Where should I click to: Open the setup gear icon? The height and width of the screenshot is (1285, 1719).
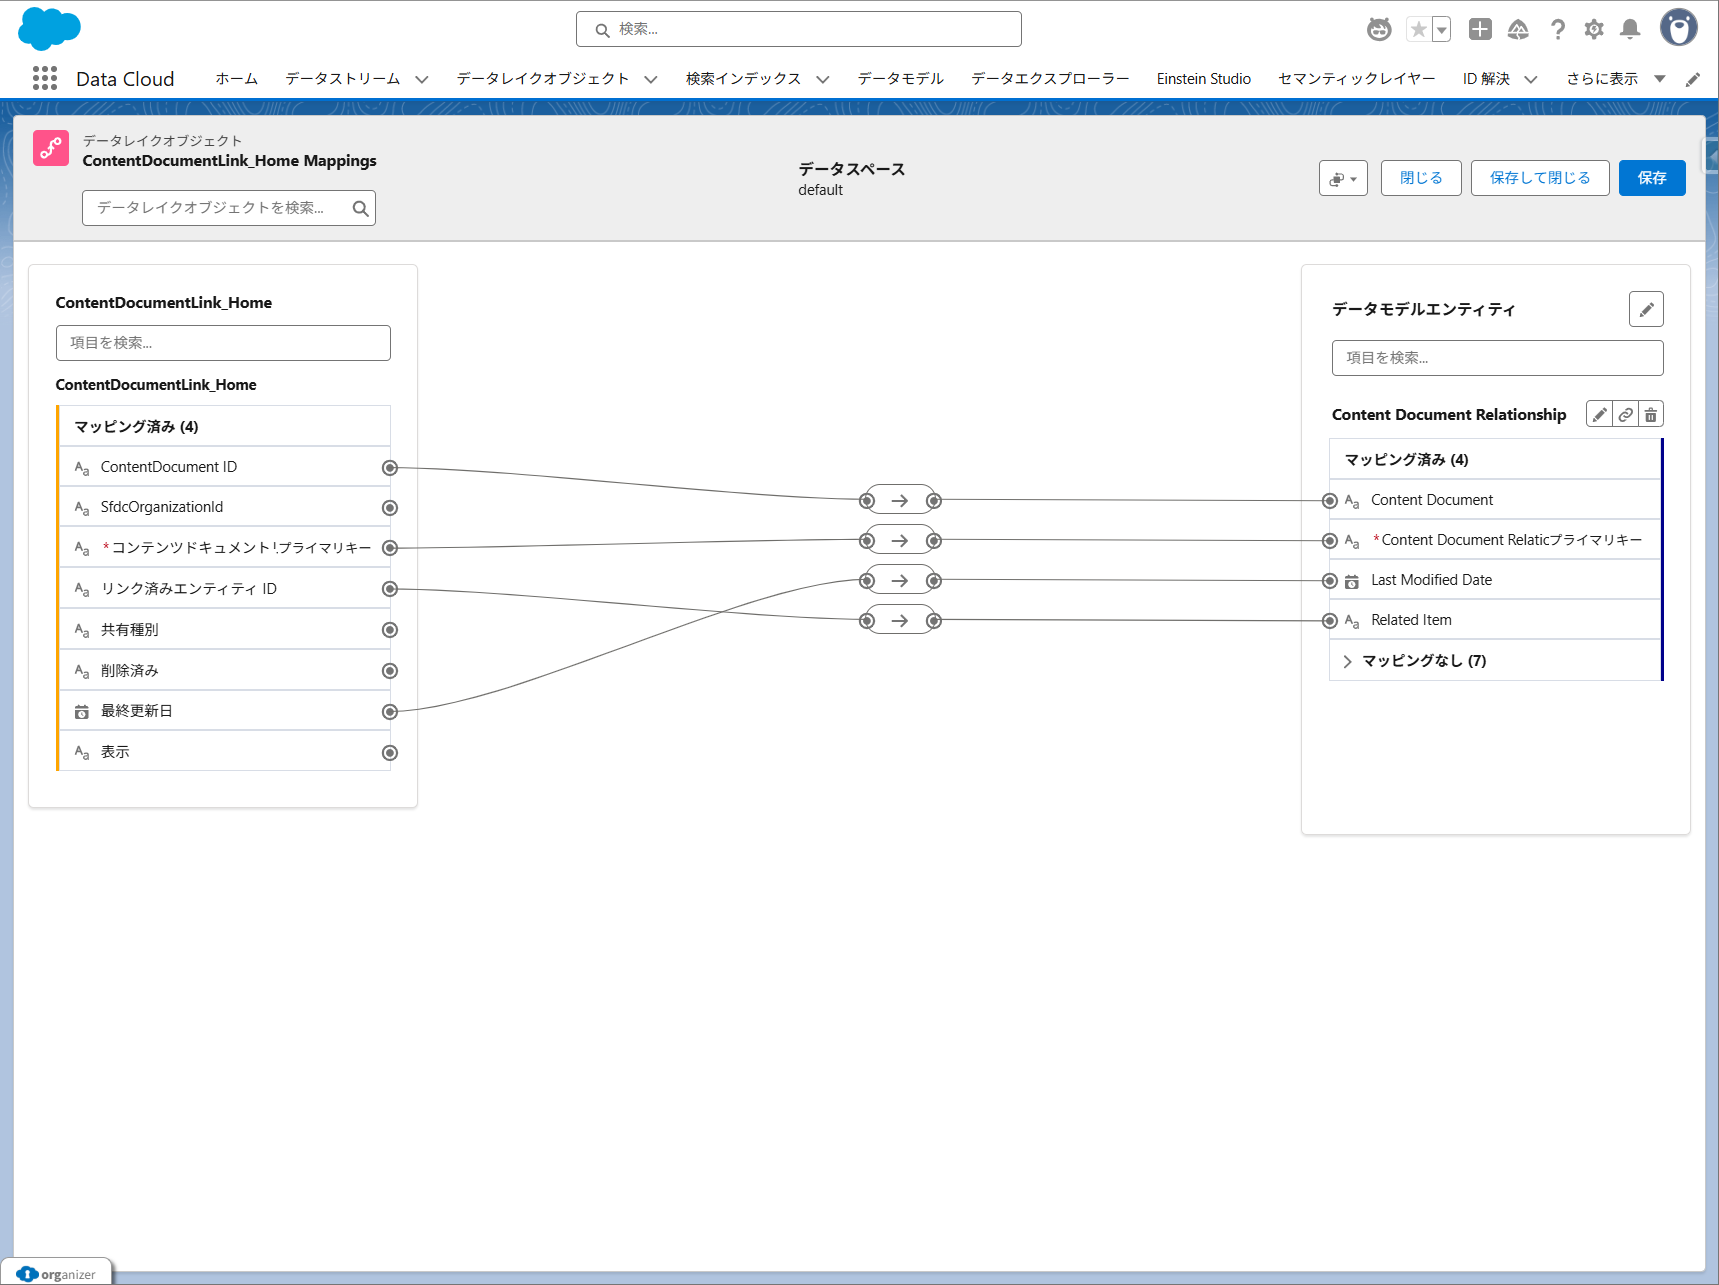point(1594,30)
